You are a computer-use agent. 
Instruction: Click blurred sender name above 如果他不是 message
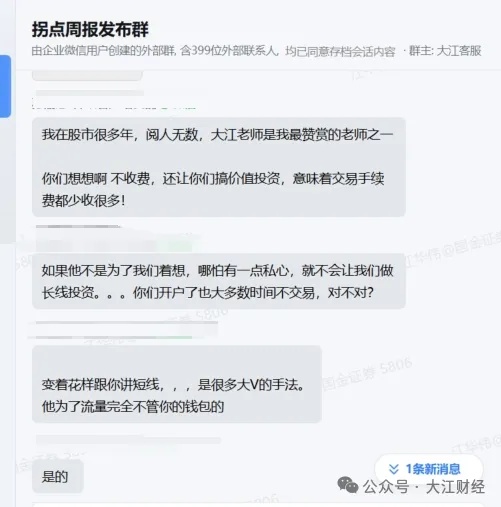point(79,227)
